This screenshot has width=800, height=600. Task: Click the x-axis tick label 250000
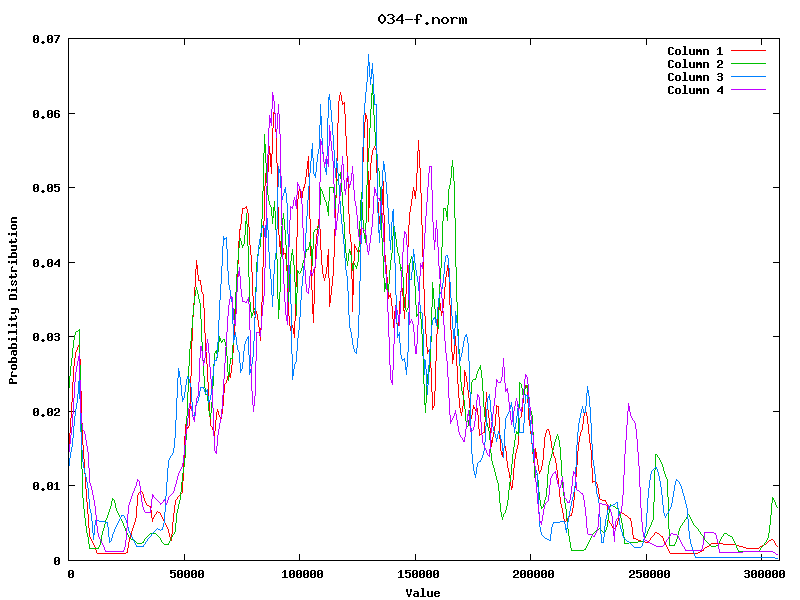(649, 574)
